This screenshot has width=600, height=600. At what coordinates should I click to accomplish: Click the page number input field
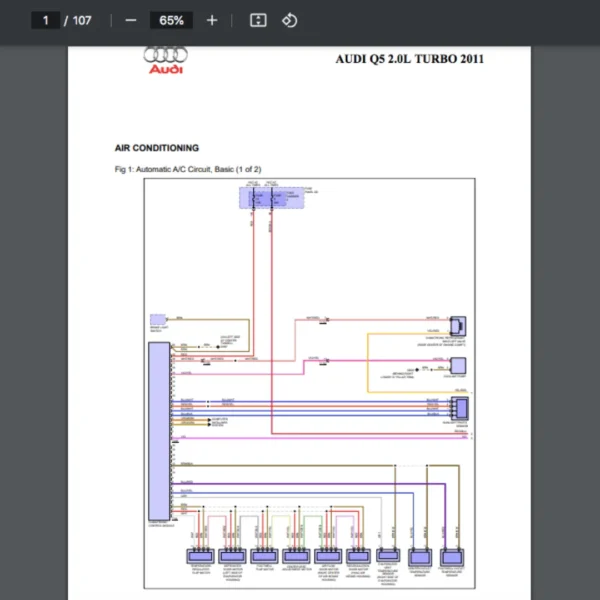45,20
